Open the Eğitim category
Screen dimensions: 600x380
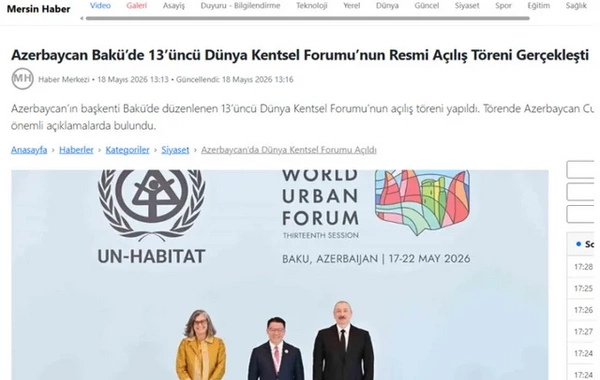538,5
